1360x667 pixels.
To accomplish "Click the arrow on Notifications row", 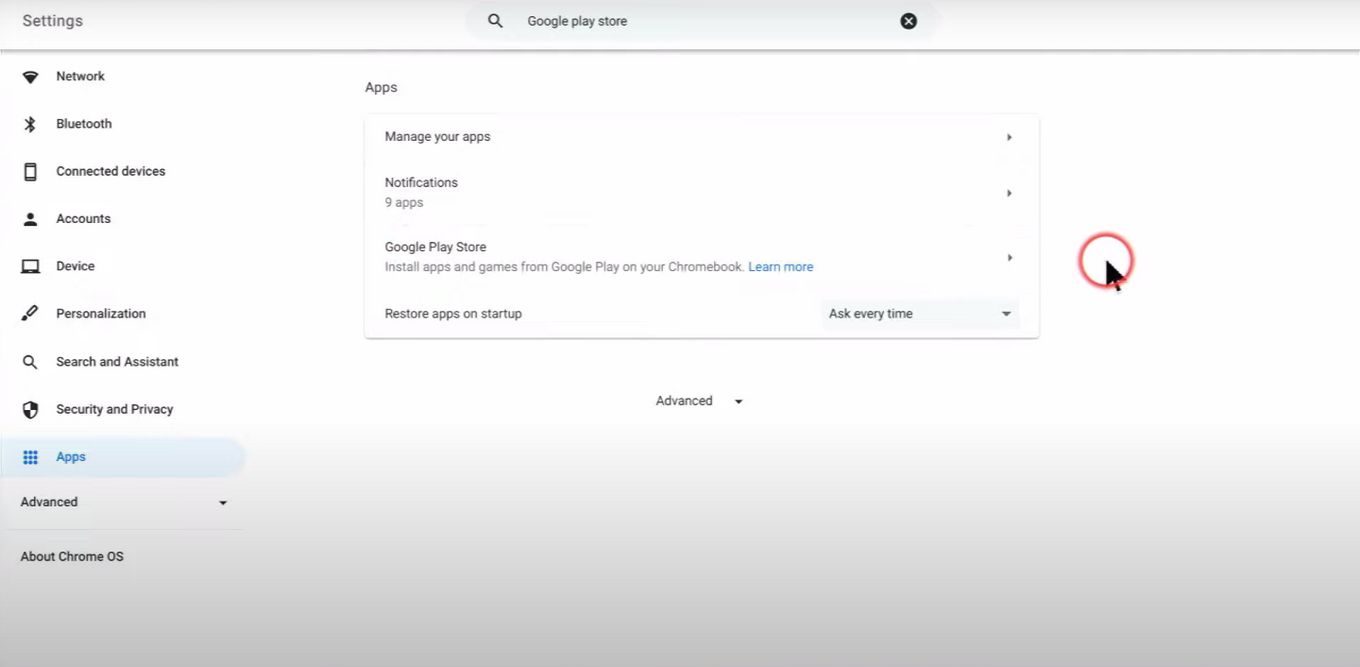I will pyautogui.click(x=1009, y=193).
